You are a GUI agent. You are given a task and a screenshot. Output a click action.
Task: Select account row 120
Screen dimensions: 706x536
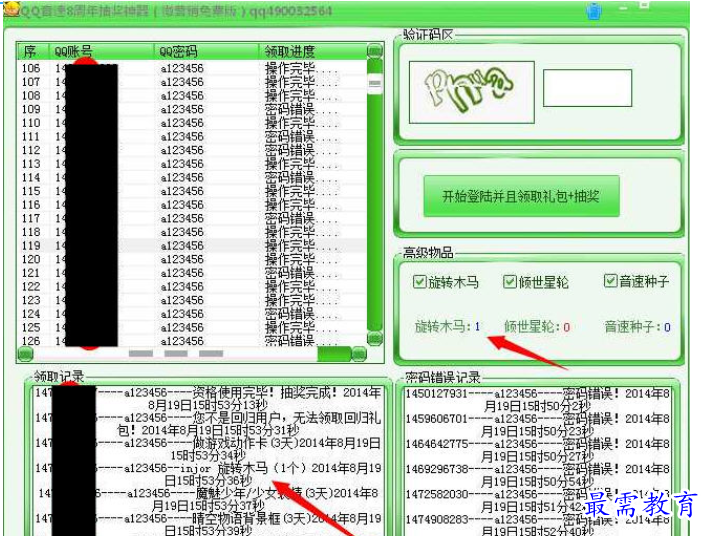tap(192, 259)
